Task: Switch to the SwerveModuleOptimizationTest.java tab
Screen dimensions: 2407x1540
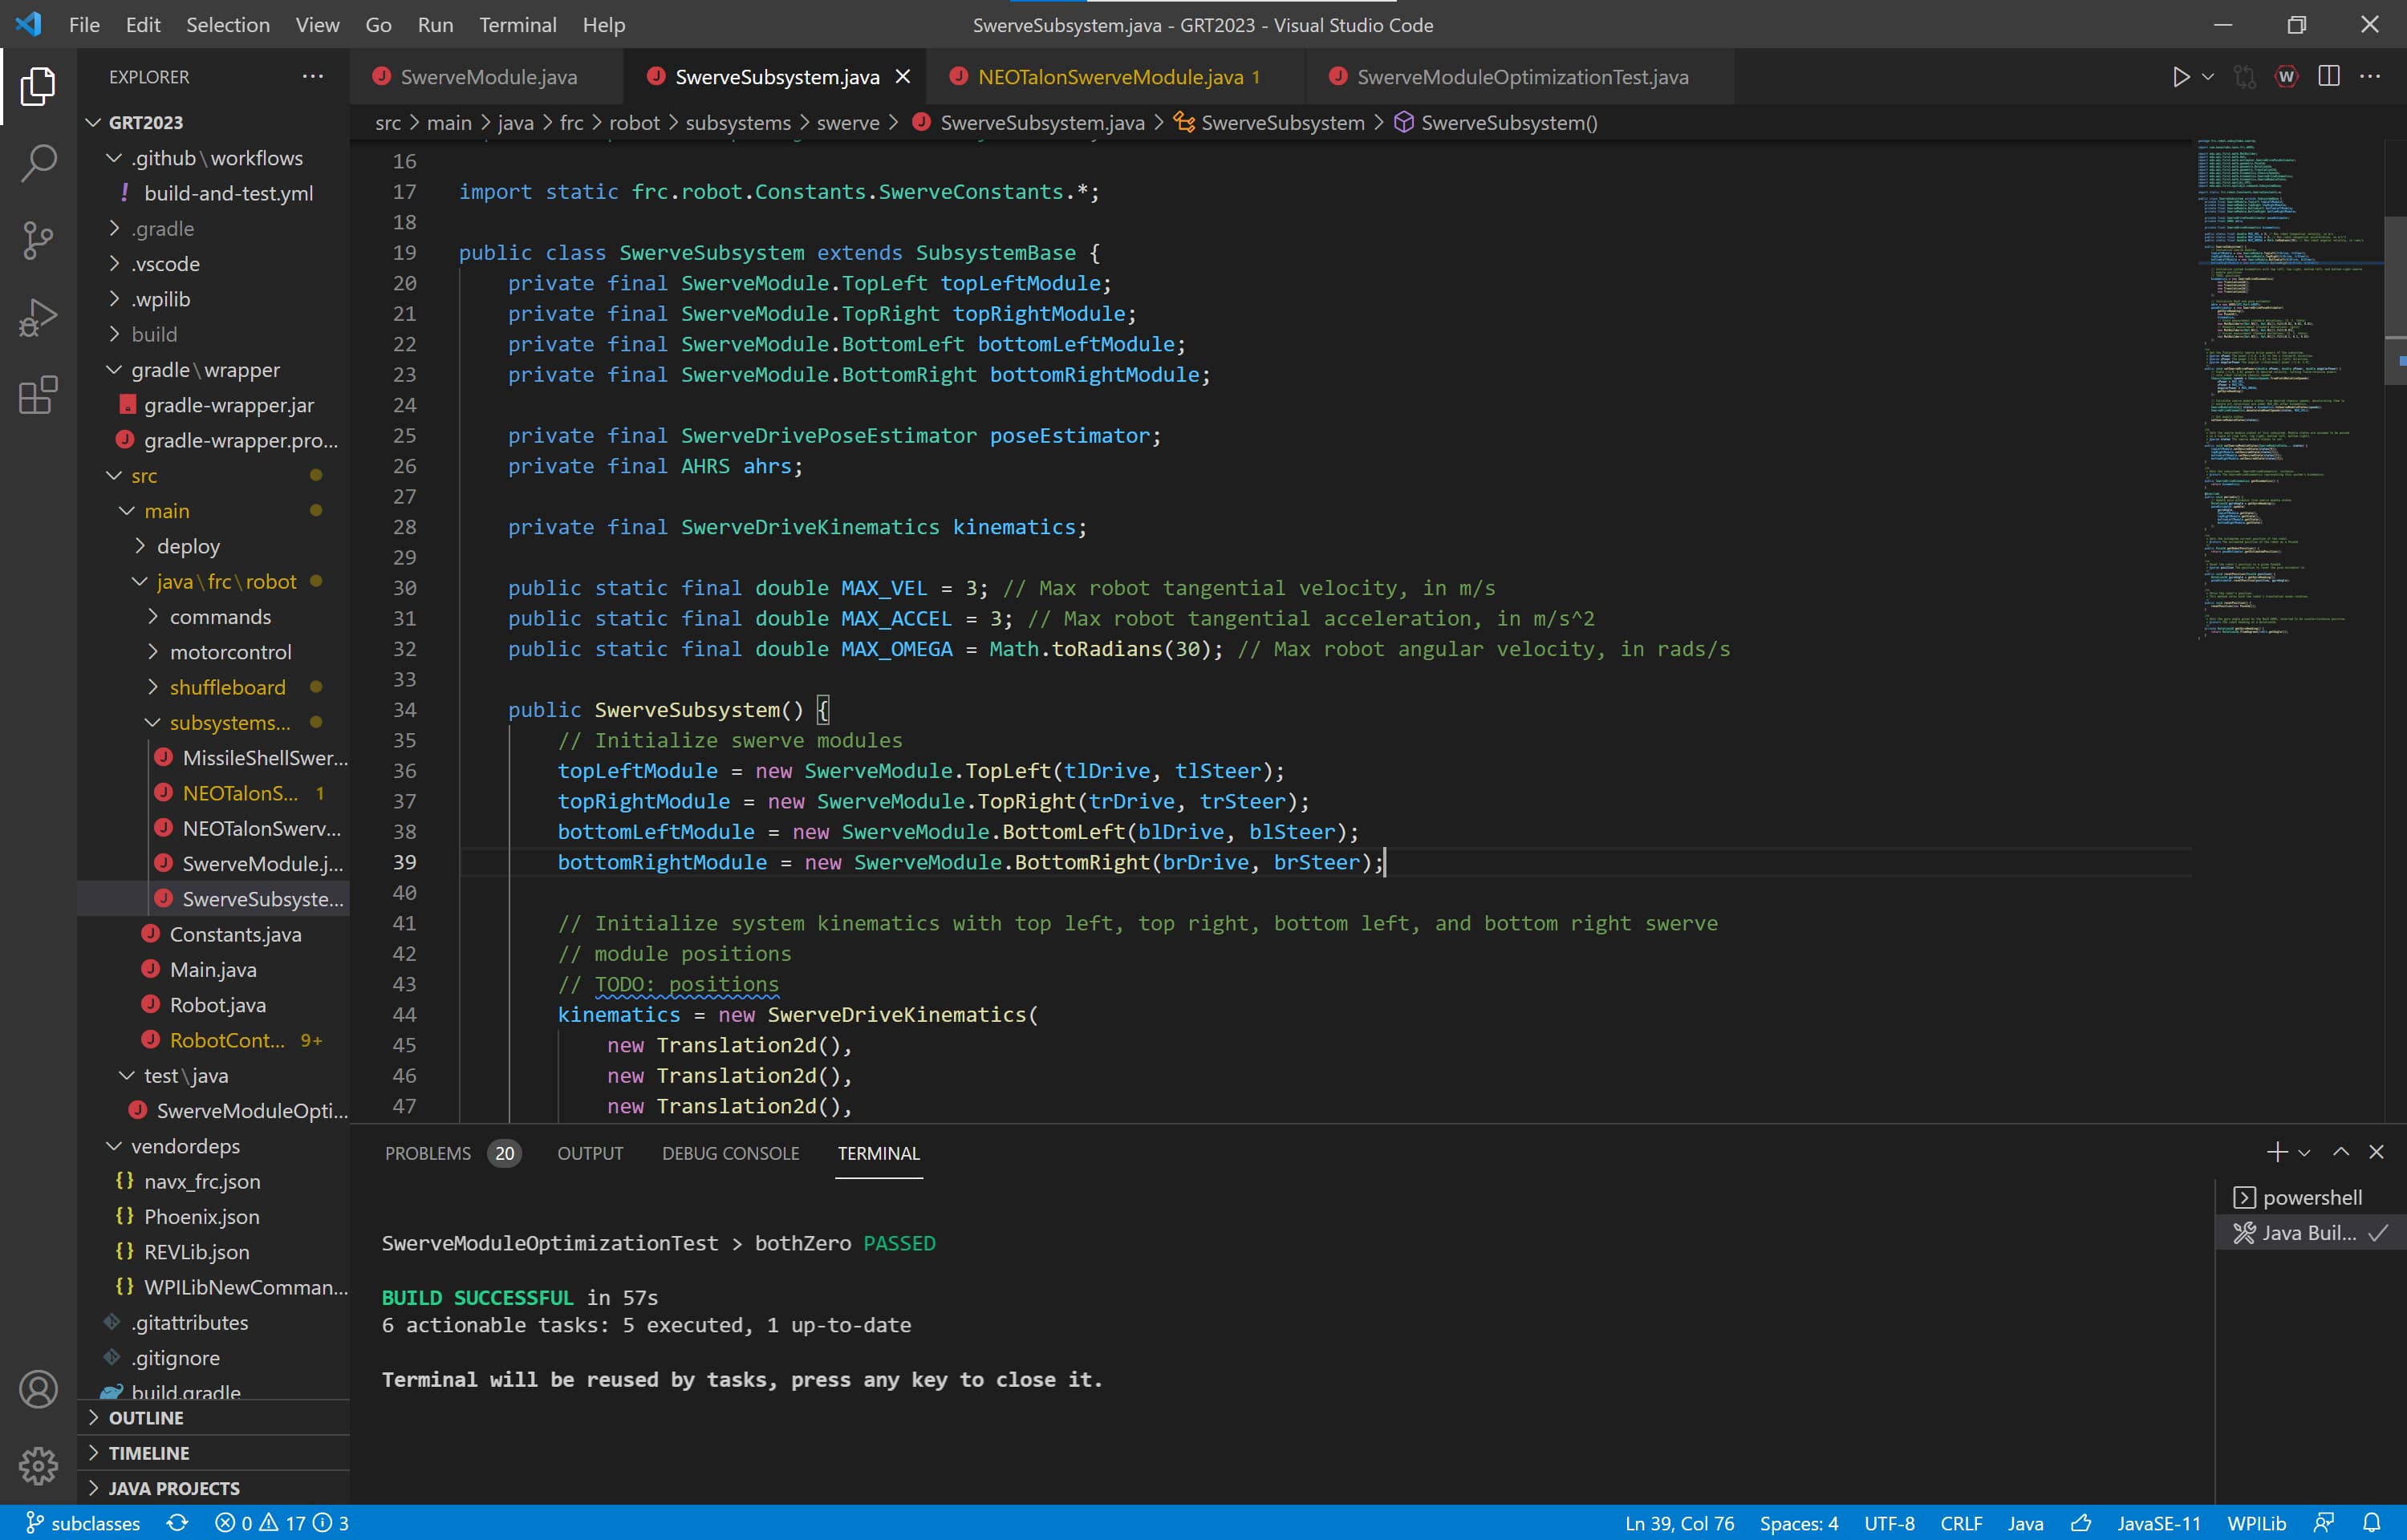Action: tap(1521, 77)
